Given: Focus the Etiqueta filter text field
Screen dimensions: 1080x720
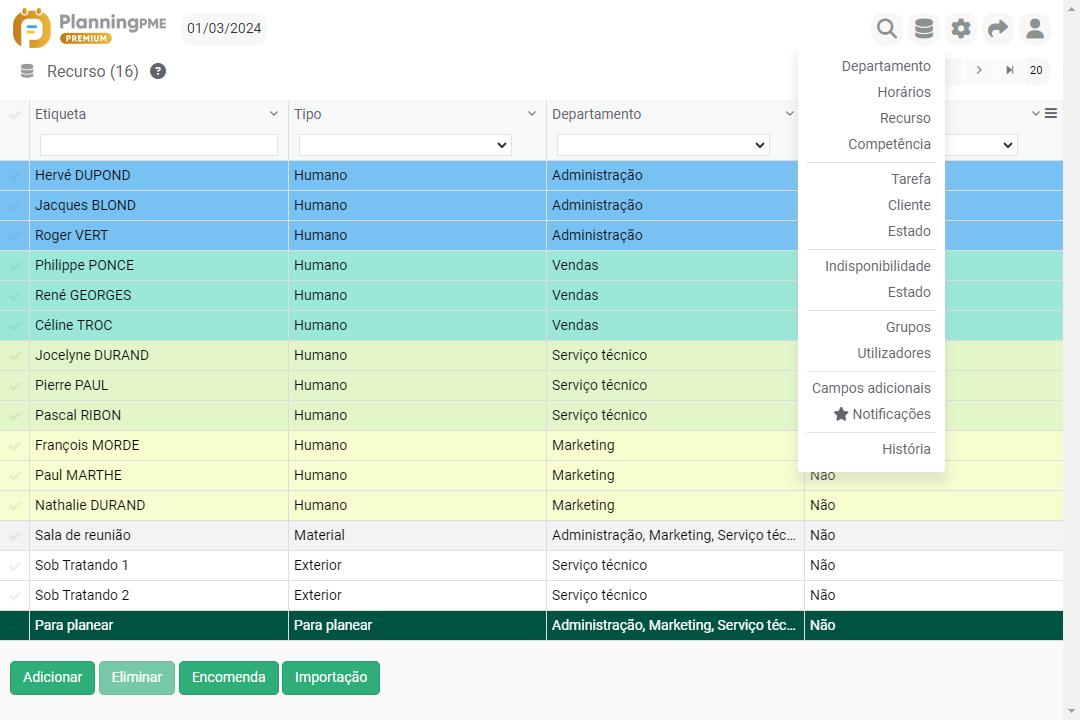Looking at the screenshot, I should click(x=159, y=145).
